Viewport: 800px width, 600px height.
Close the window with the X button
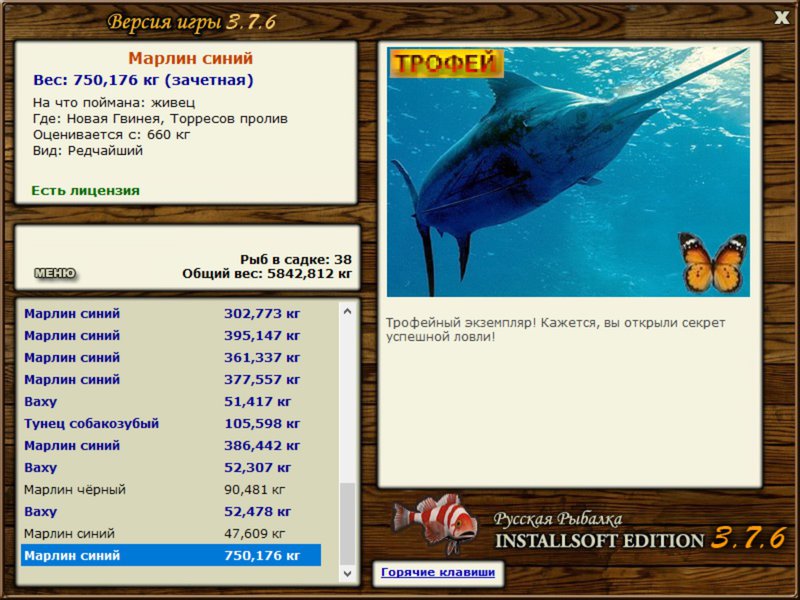pyautogui.click(x=782, y=18)
